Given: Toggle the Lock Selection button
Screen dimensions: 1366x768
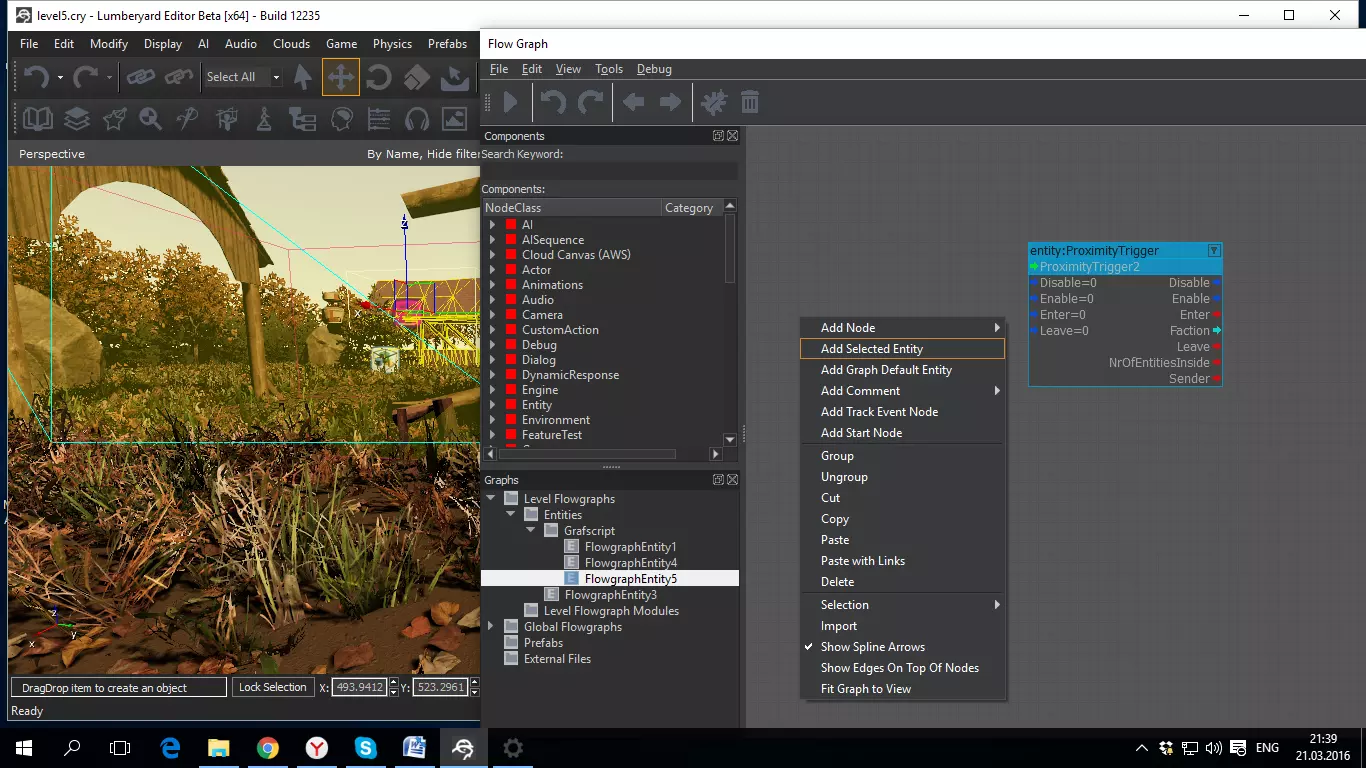Looking at the screenshot, I should pyautogui.click(x=272, y=687).
